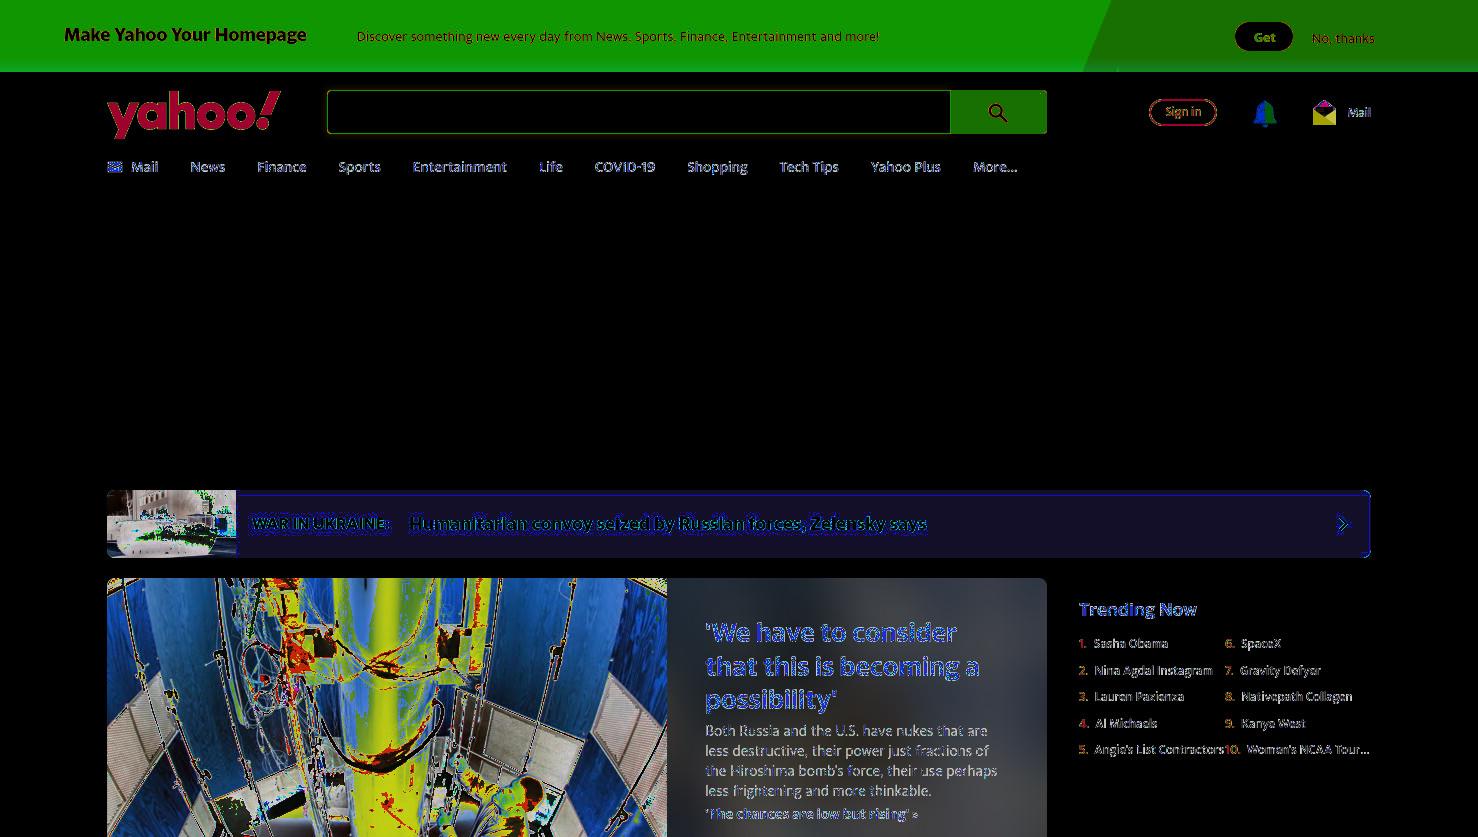Screen dimensions: 1478x837
Task: Select trending topic Nativepath Collagen
Action: 1297,697
